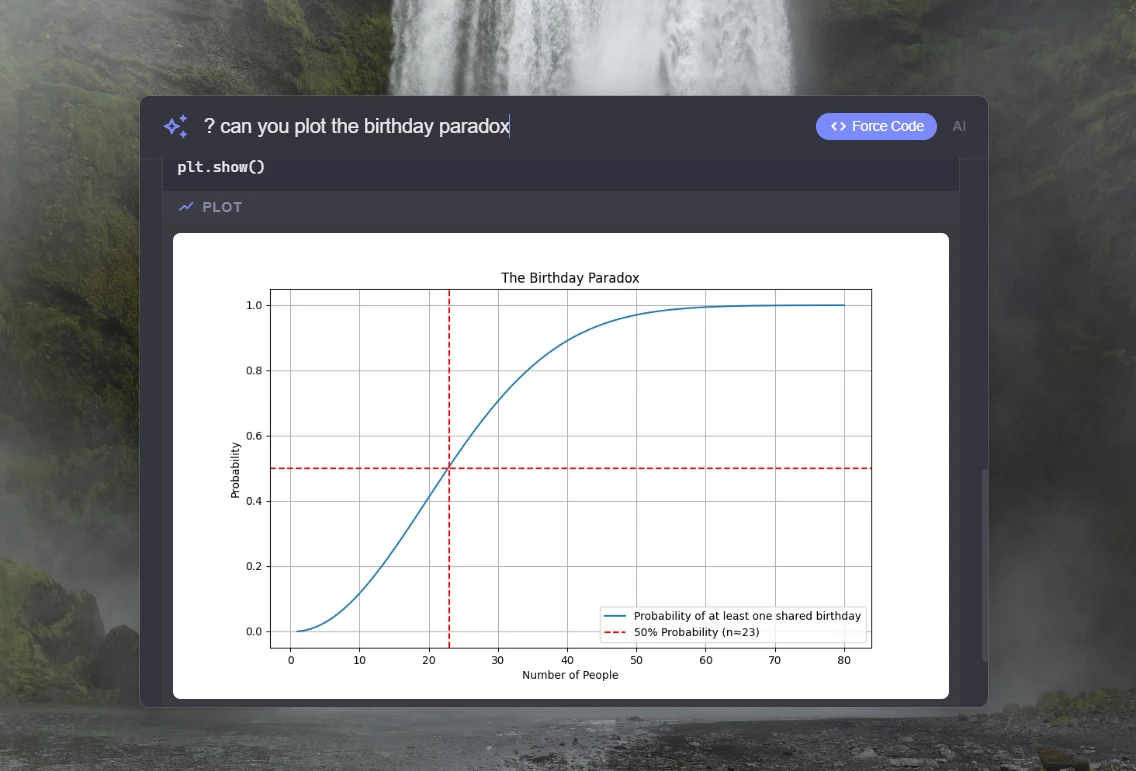1136x771 pixels.
Task: Click the PLOT section header label
Action: coord(222,207)
